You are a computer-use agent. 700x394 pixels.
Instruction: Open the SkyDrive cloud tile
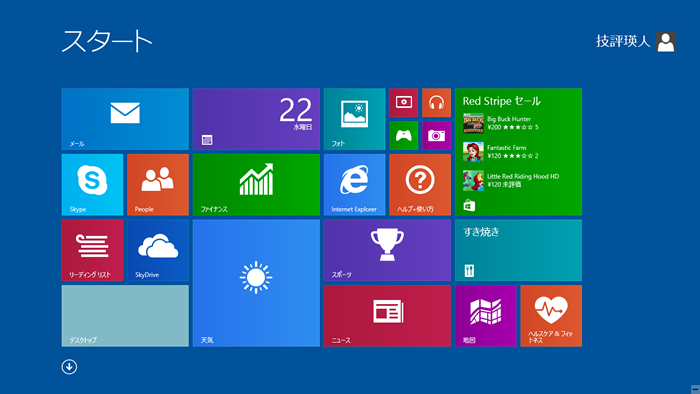(158, 250)
